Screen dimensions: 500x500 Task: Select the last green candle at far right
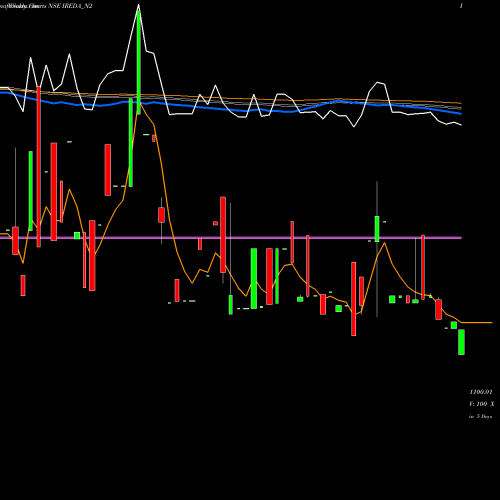click(x=461, y=342)
